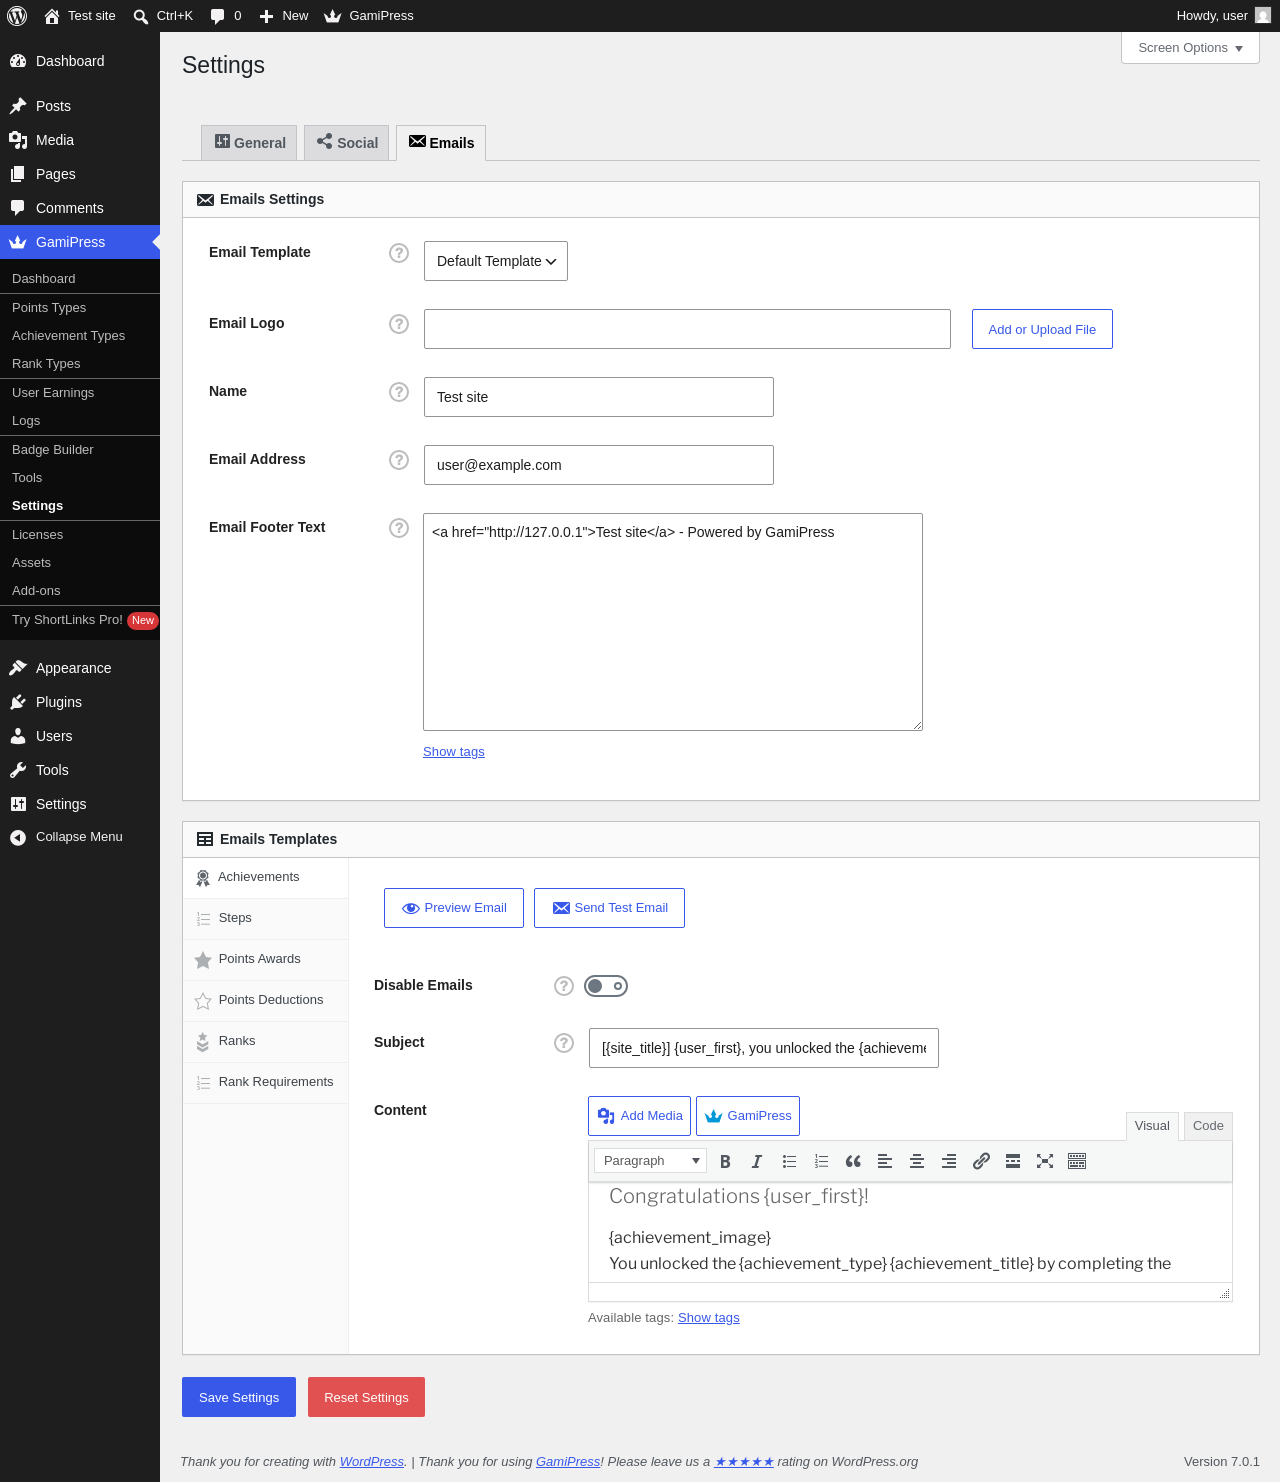Select the Achievements email template tab
Screen dimensions: 1280x1482
(266, 877)
